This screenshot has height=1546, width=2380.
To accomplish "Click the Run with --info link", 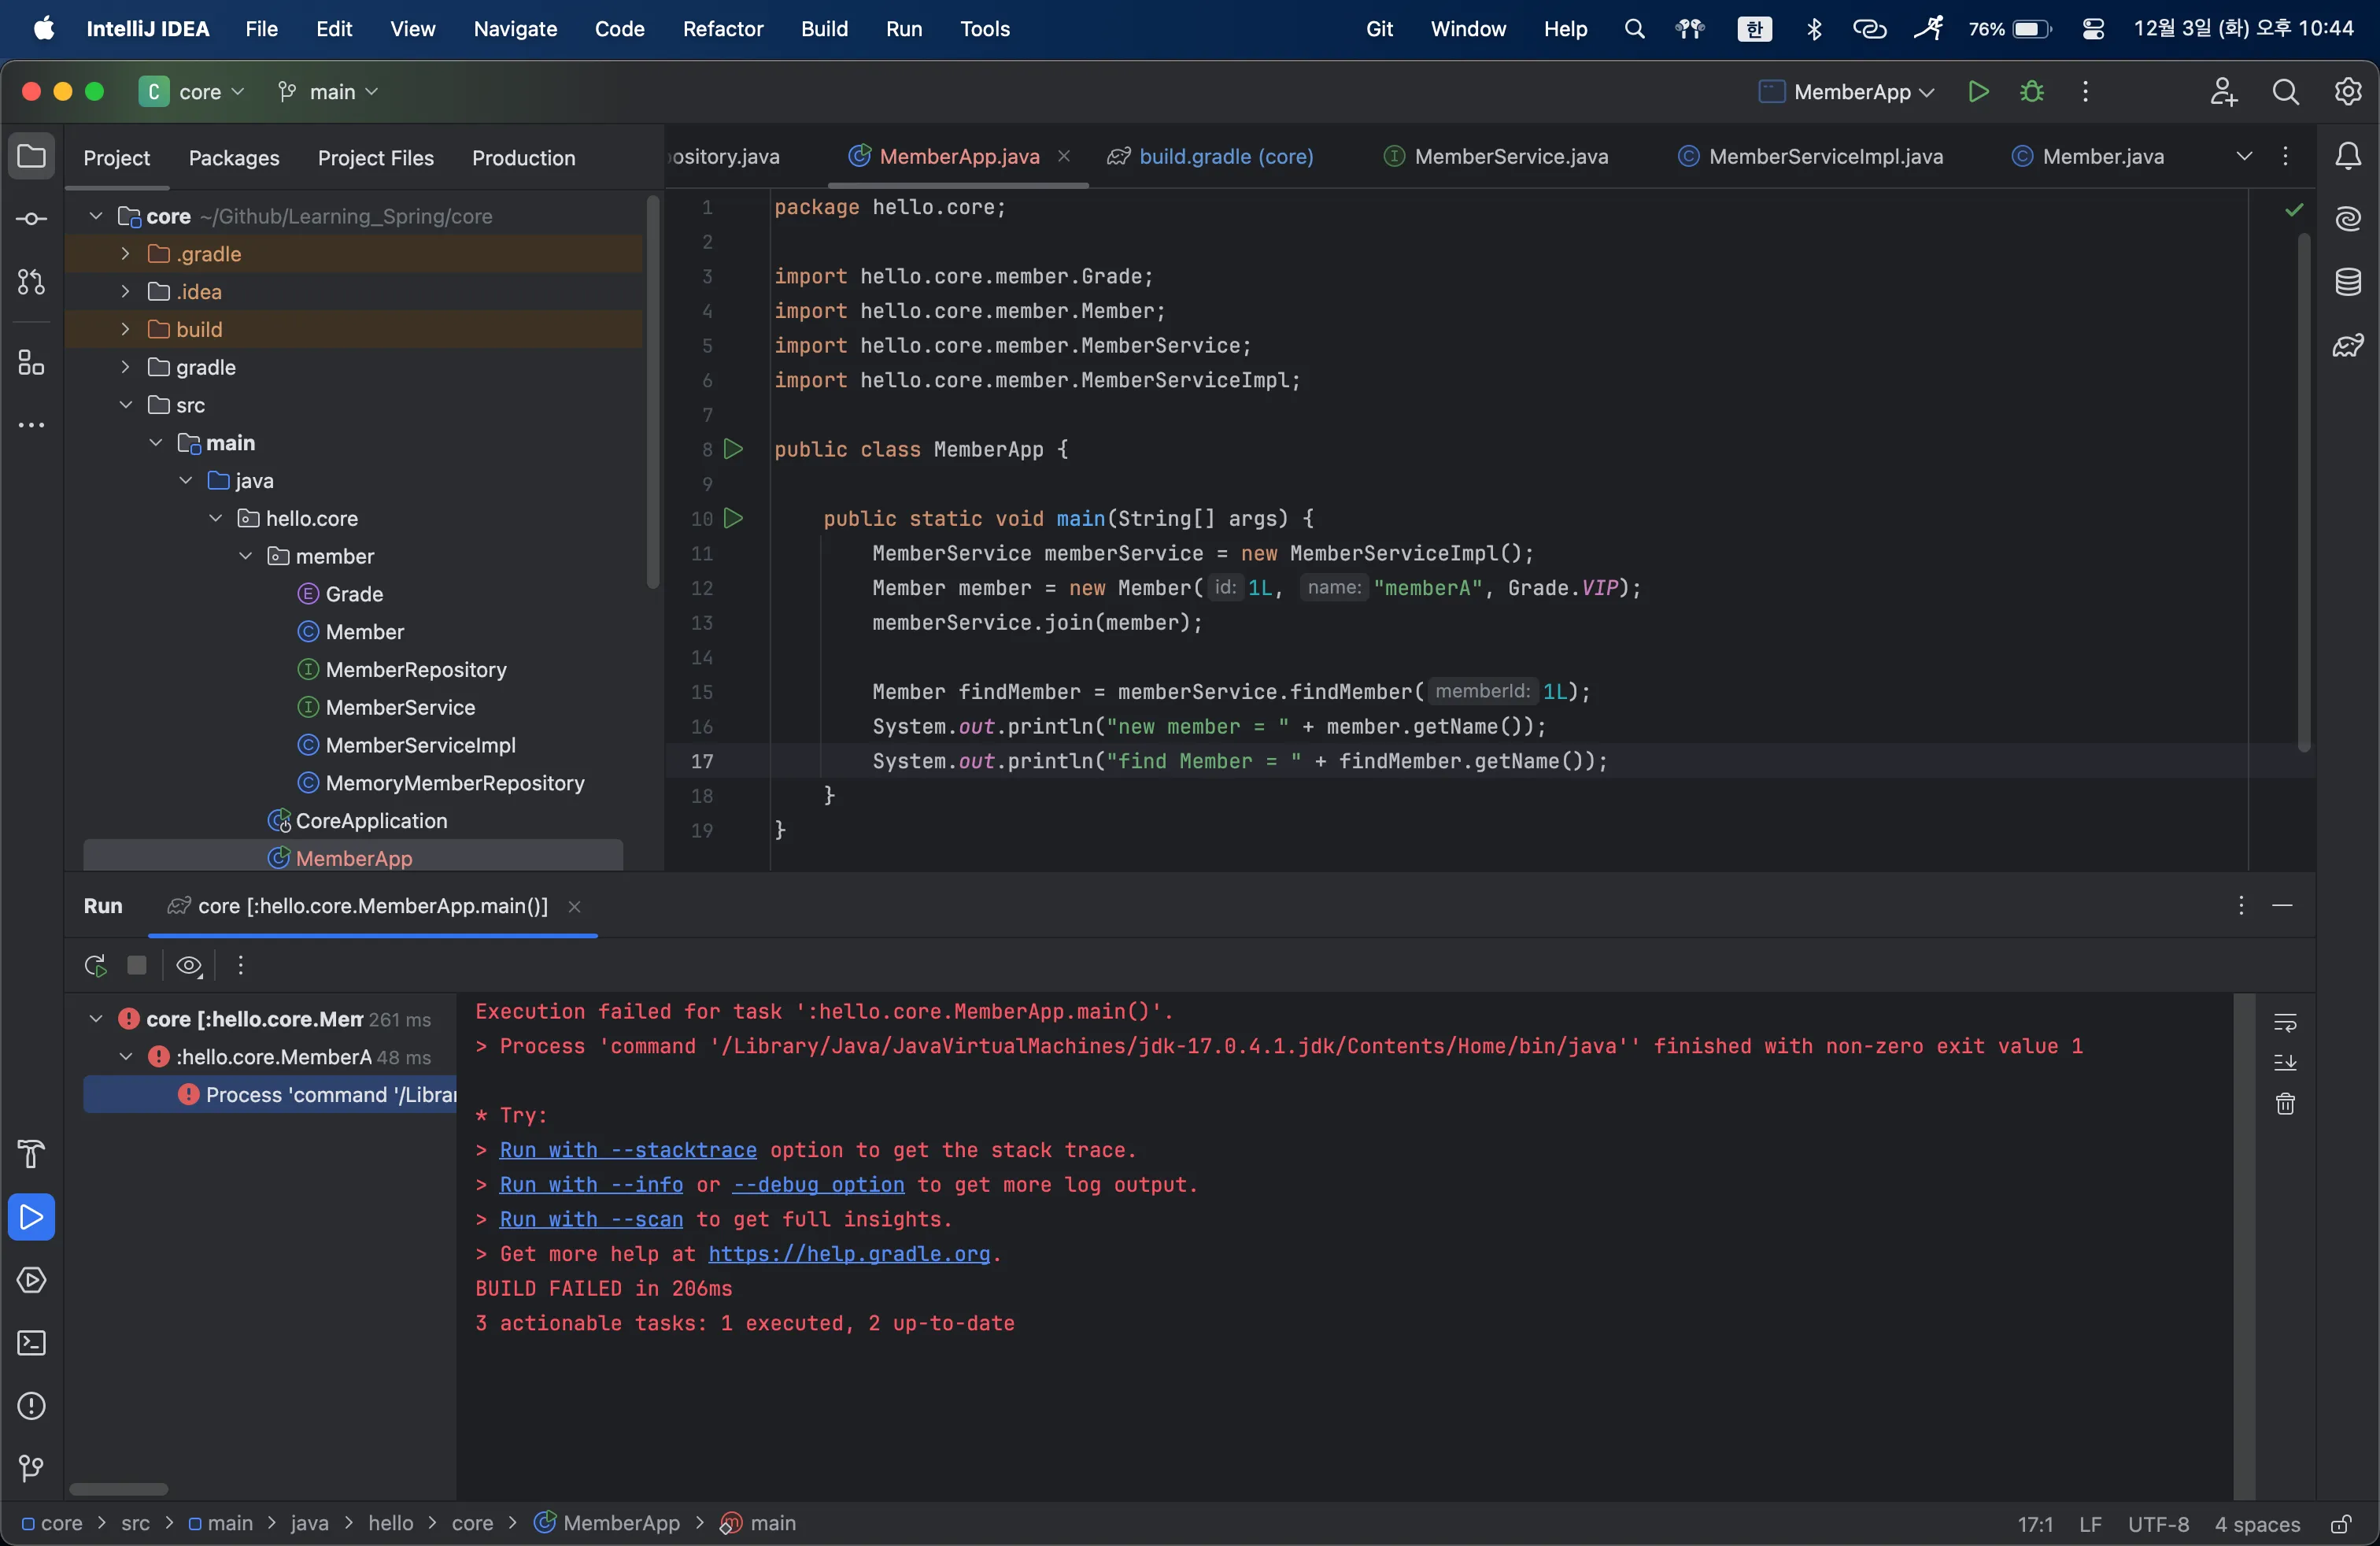I will (591, 1185).
